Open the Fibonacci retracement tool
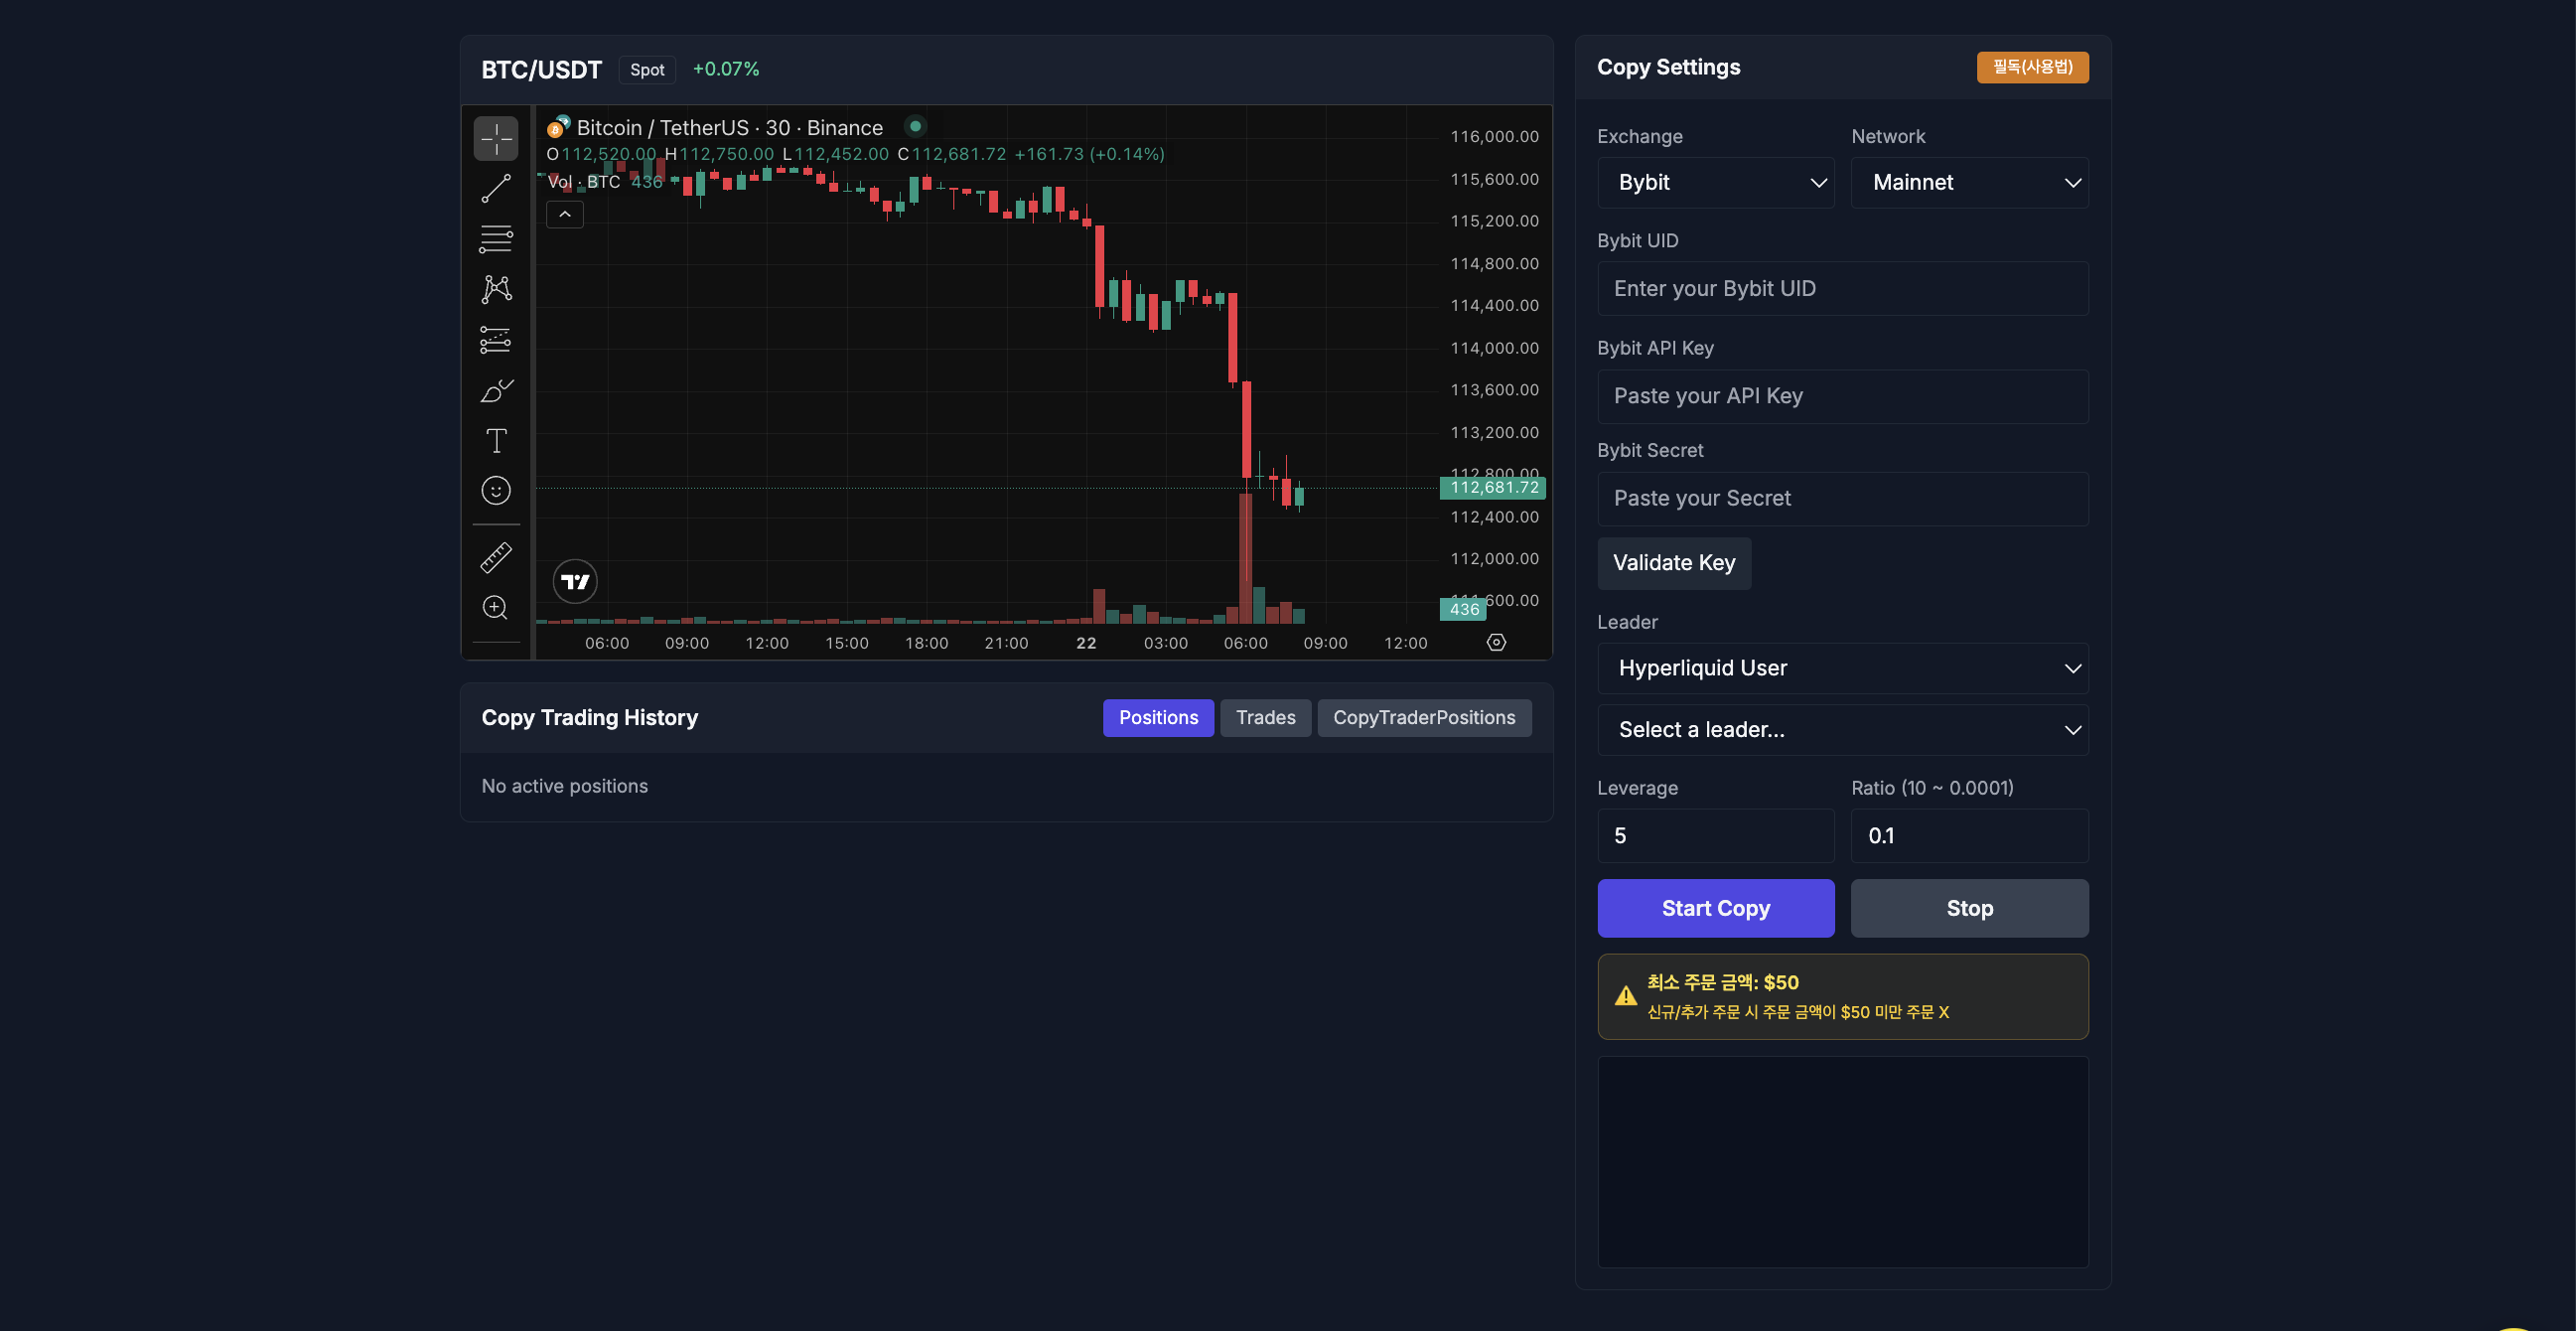2576x1331 pixels. point(495,239)
